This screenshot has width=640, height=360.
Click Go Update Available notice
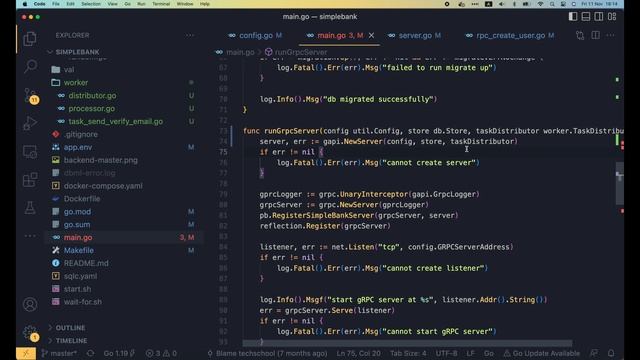[542, 353]
